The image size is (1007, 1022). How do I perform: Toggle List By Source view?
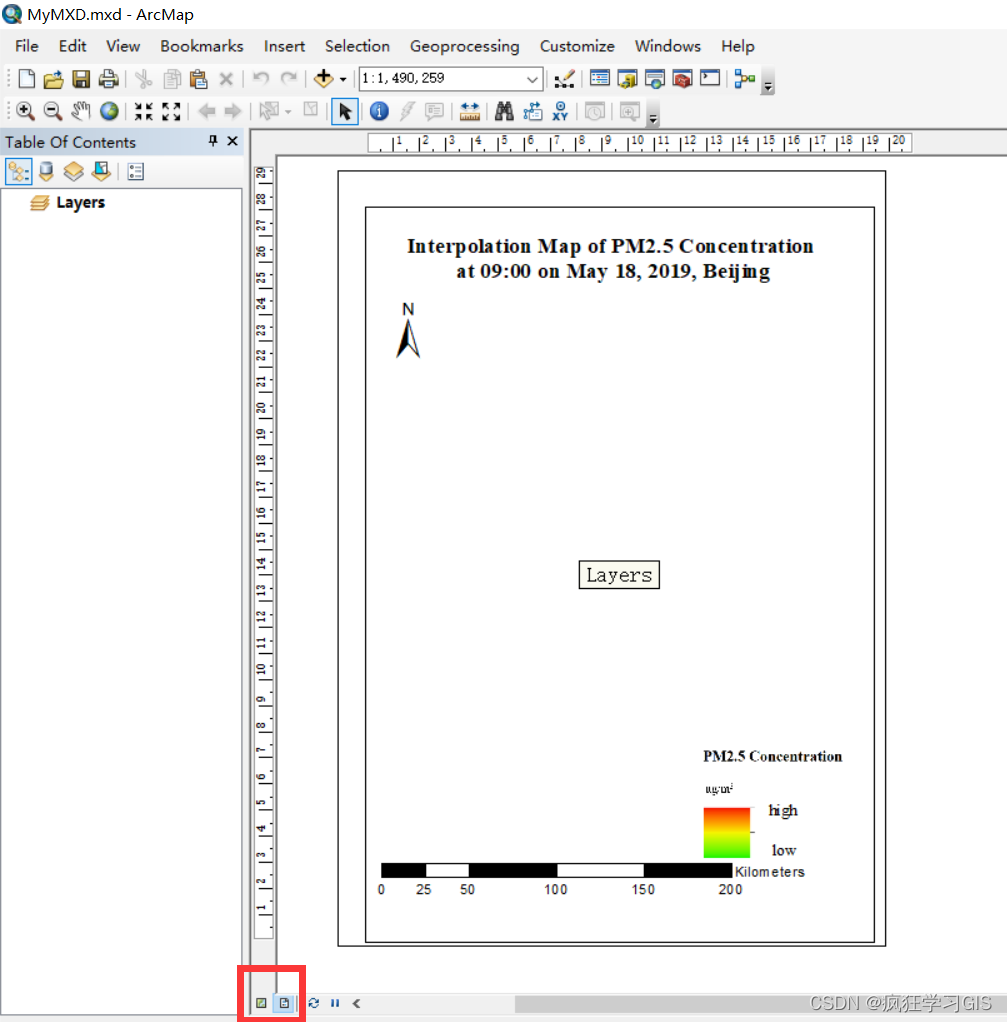coord(46,171)
